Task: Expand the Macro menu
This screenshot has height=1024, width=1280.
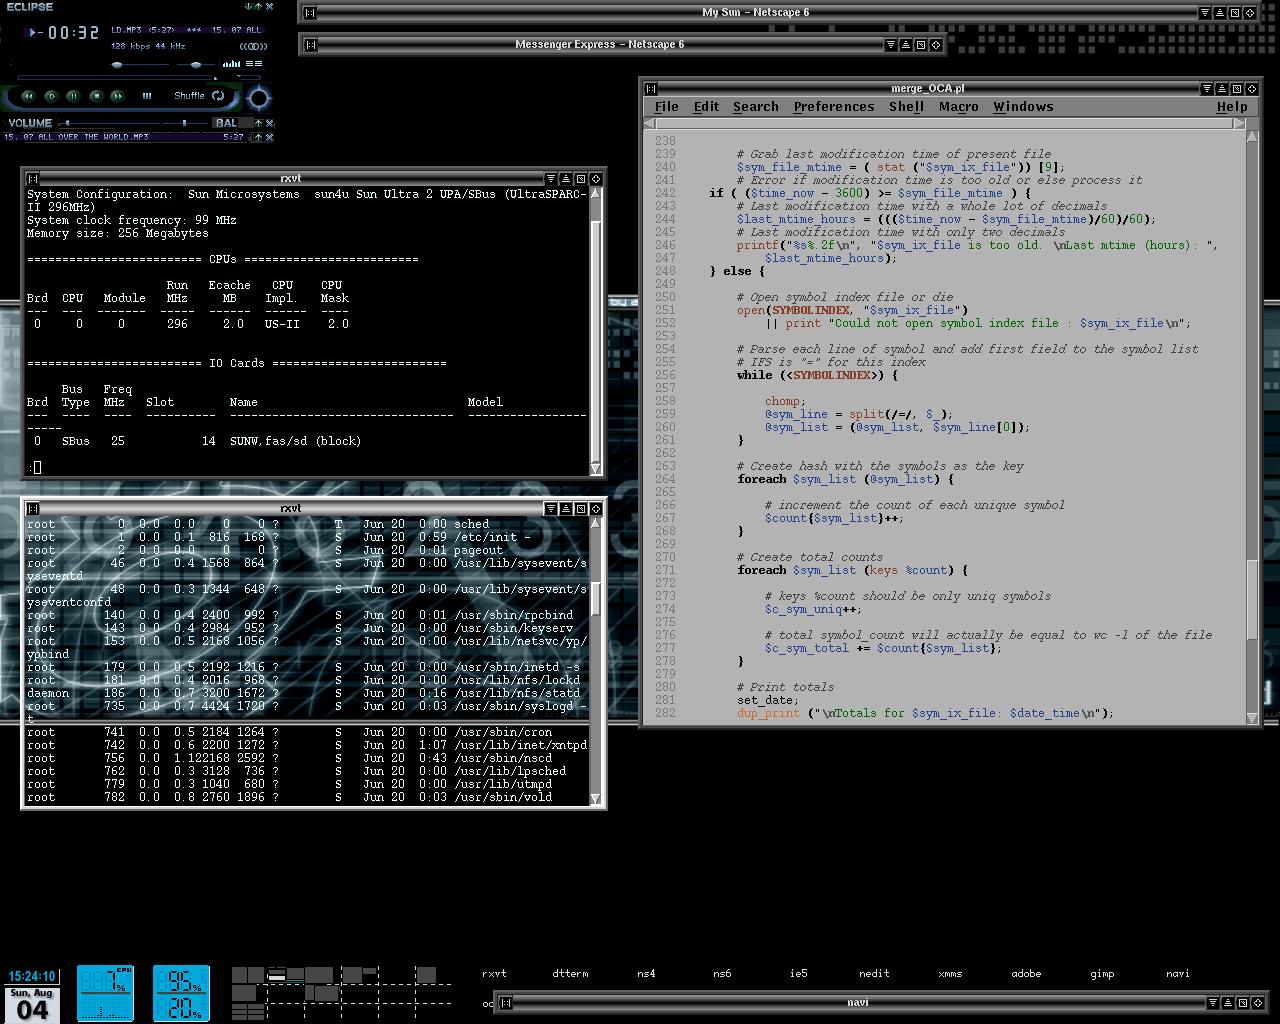Action: point(958,107)
